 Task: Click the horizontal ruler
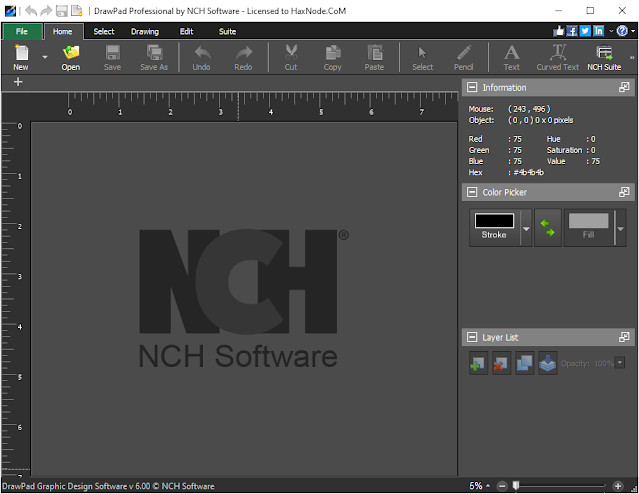244,106
